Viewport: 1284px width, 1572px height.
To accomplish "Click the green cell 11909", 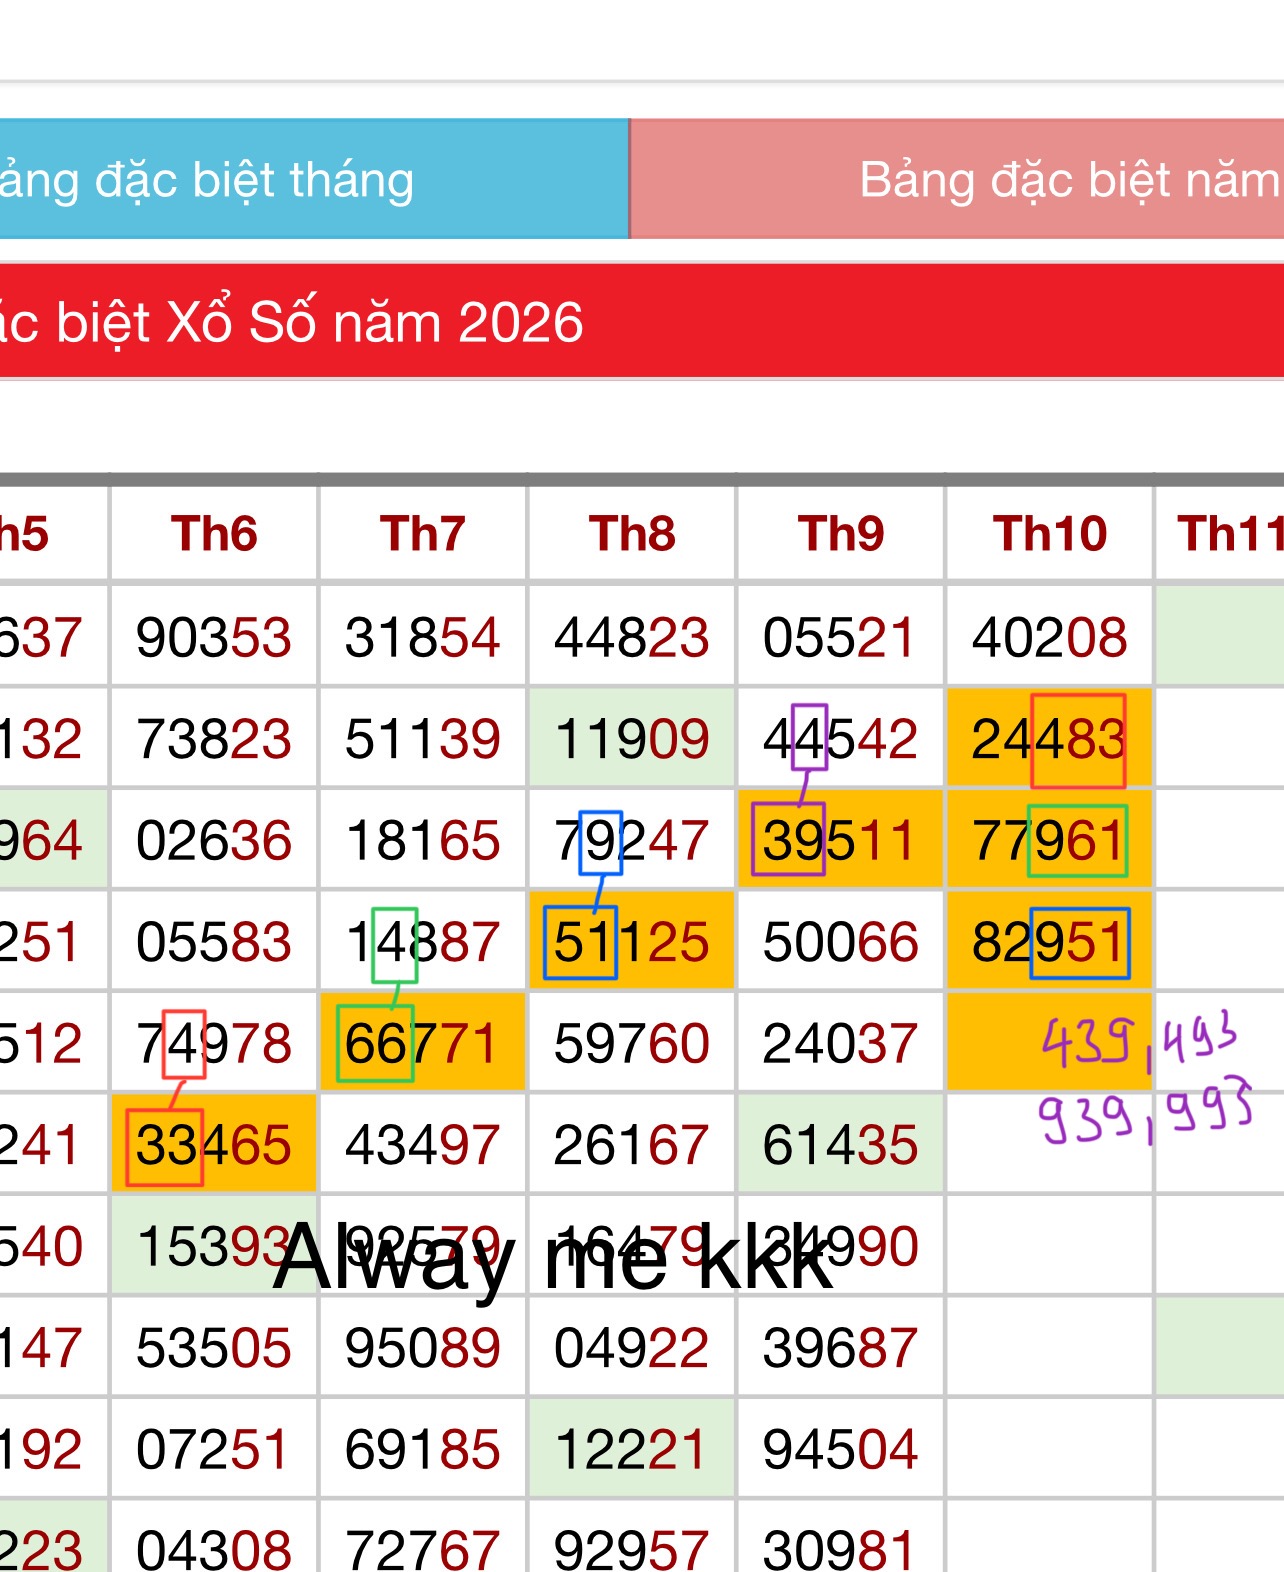I will [x=632, y=738].
